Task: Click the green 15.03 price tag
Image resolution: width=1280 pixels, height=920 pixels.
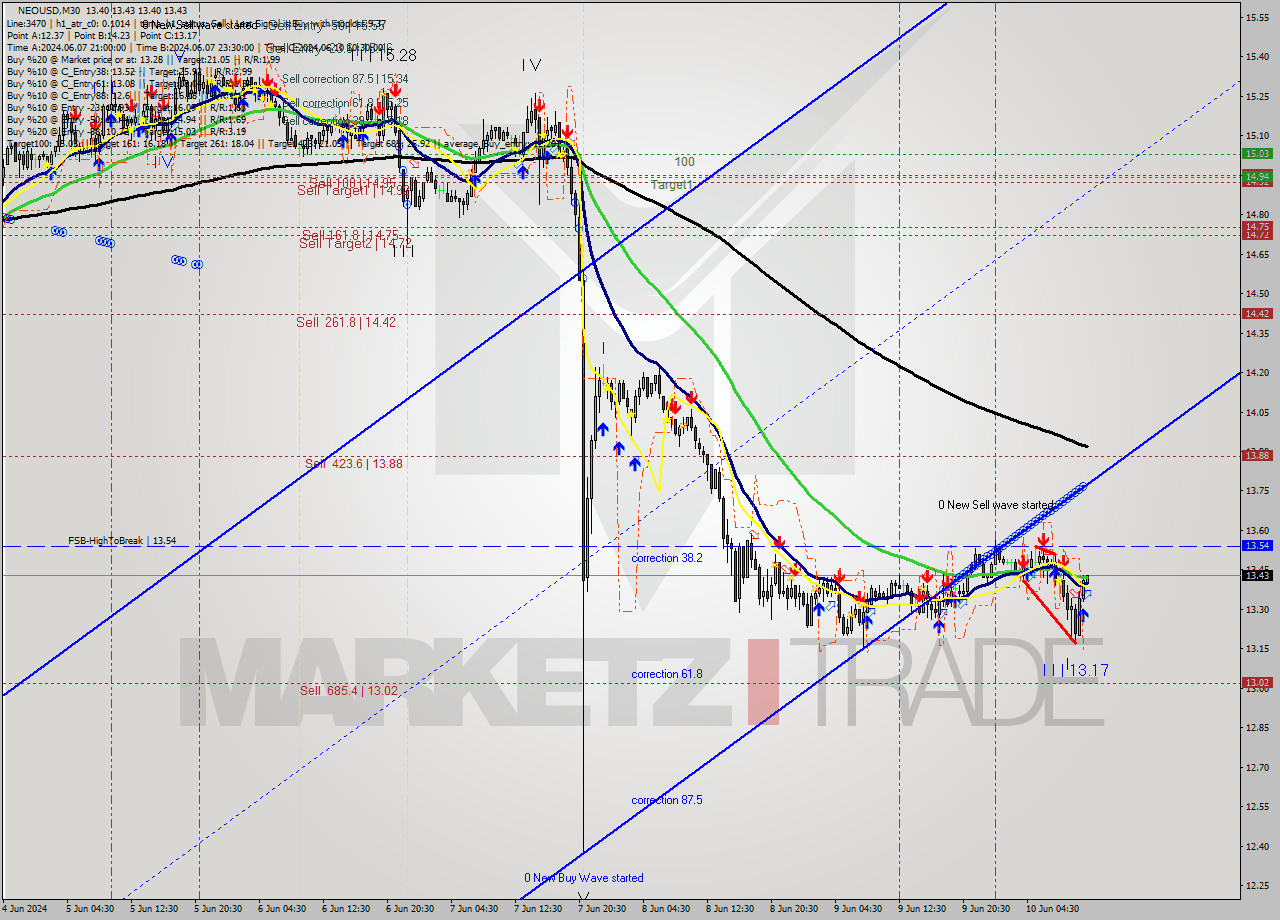Action: pyautogui.click(x=1256, y=153)
